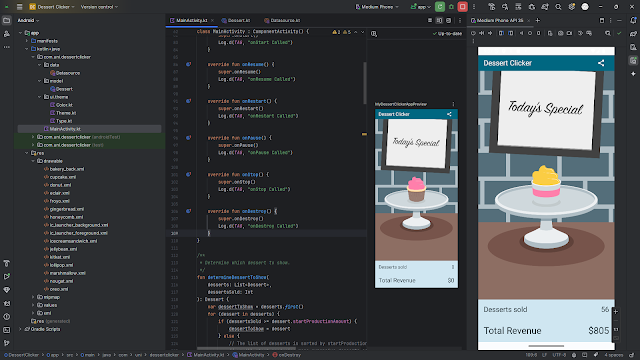Click the onDestroy breadcrumb in bottom bar
The height and width of the screenshot is (360, 640).
point(287,355)
